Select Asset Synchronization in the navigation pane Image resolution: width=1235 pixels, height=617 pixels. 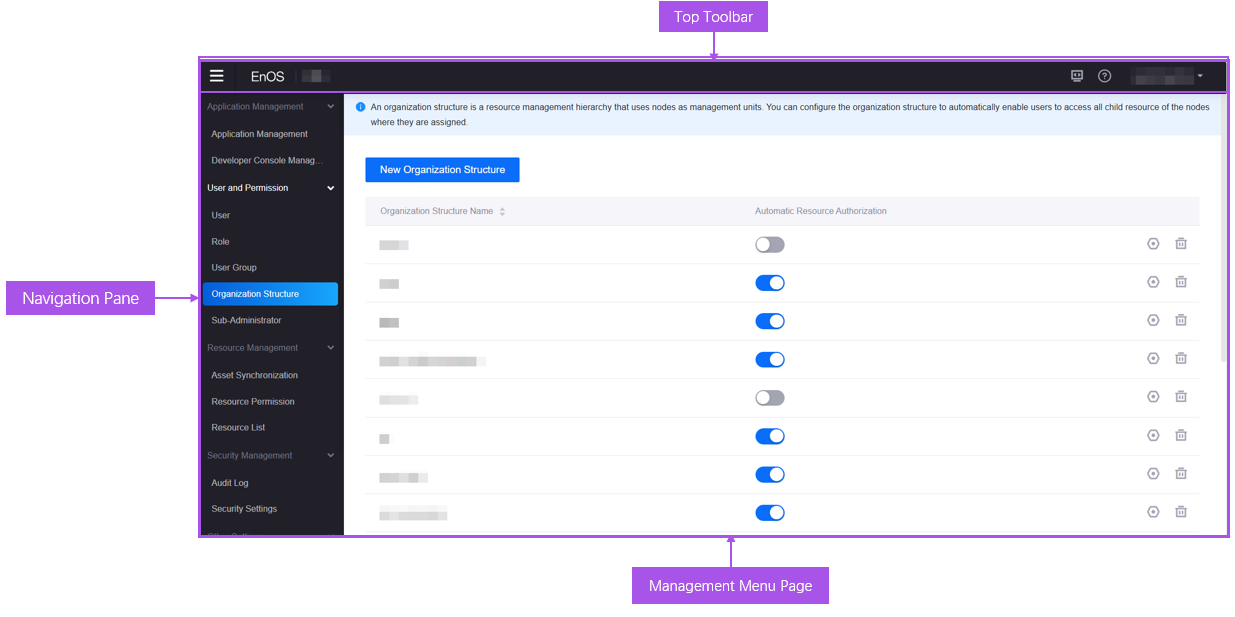[x=254, y=375]
